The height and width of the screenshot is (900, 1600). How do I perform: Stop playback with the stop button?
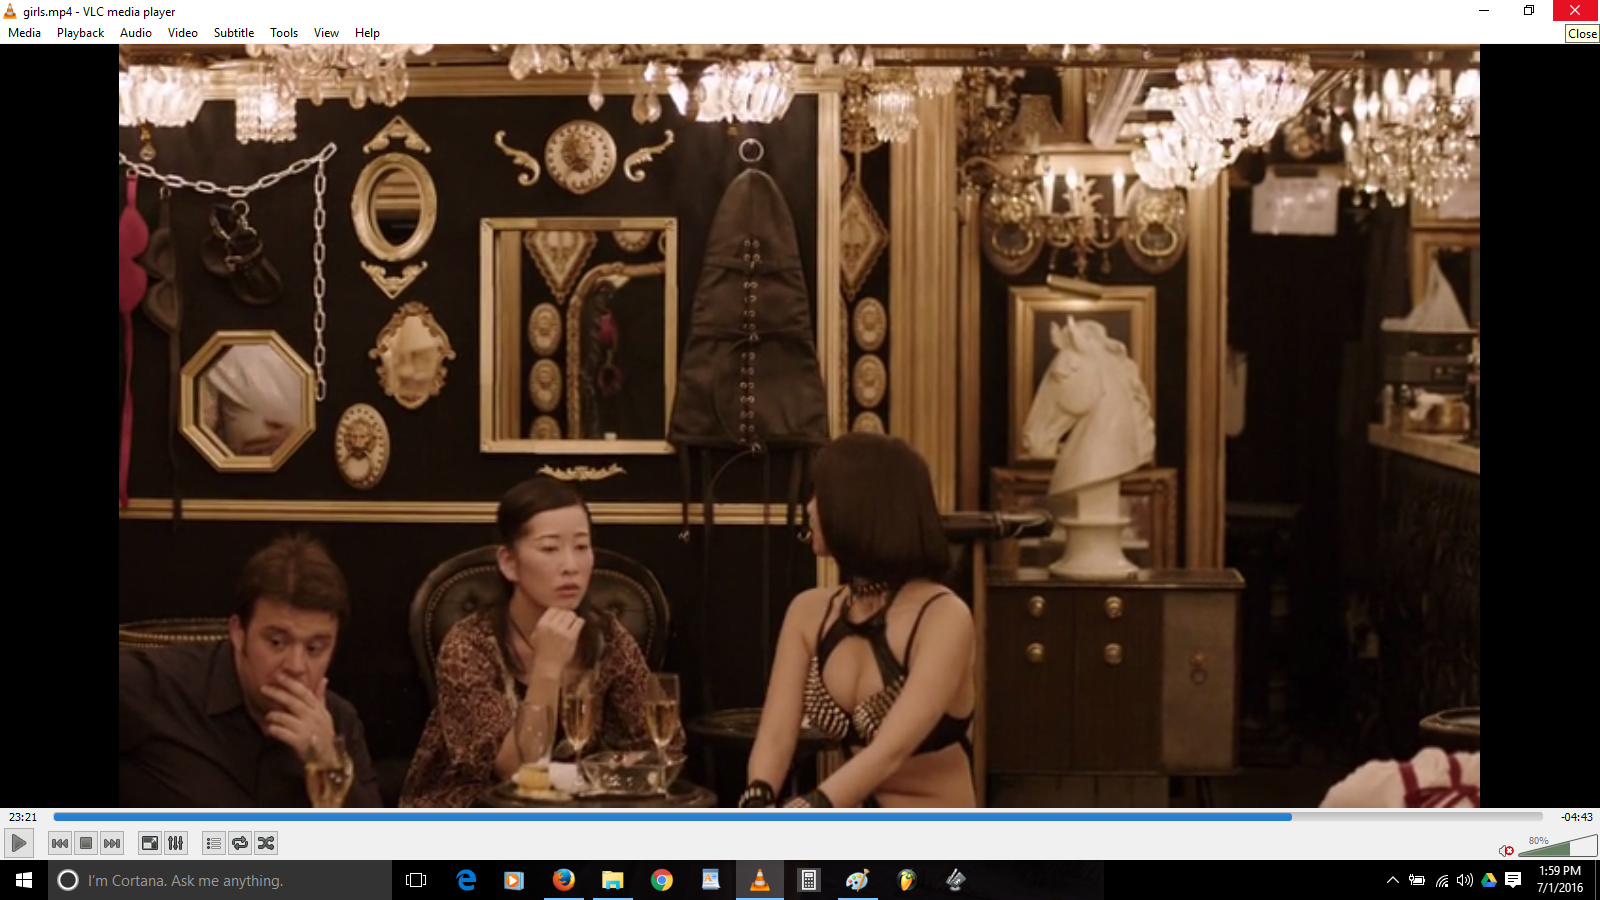(x=86, y=843)
